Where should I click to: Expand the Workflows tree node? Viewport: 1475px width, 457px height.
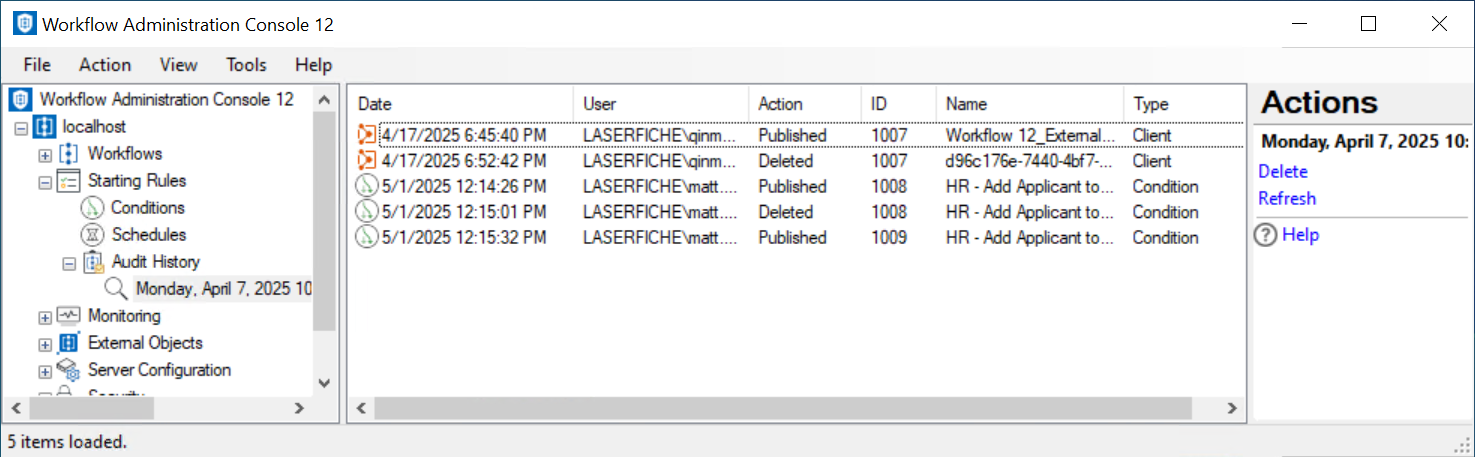click(45, 155)
